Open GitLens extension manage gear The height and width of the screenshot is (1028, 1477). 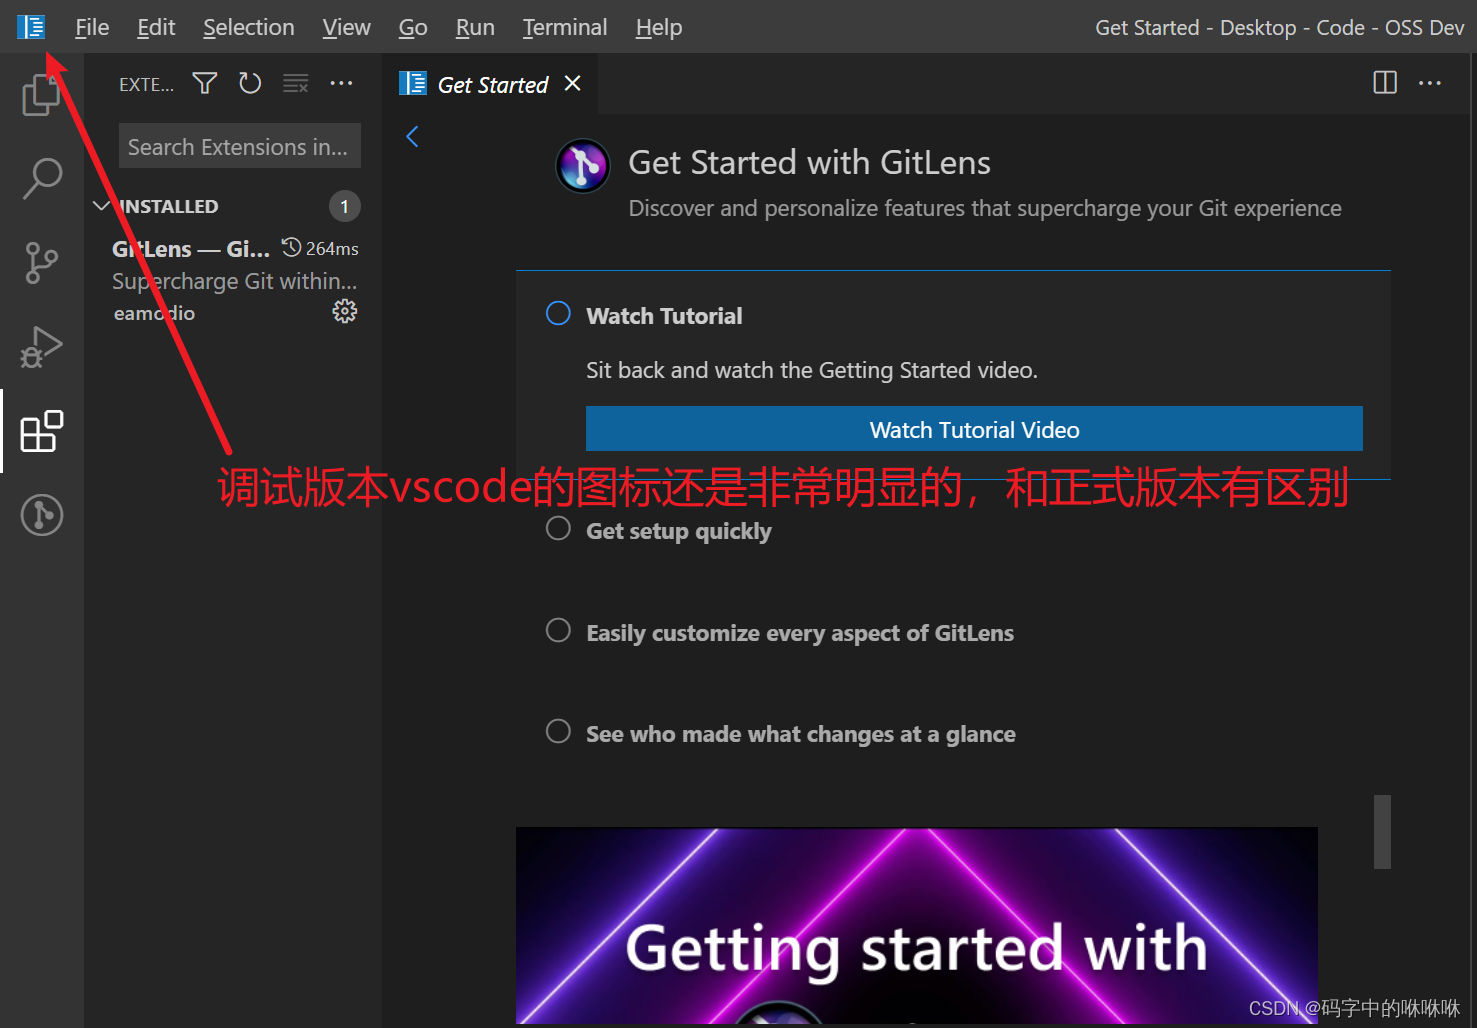344,311
